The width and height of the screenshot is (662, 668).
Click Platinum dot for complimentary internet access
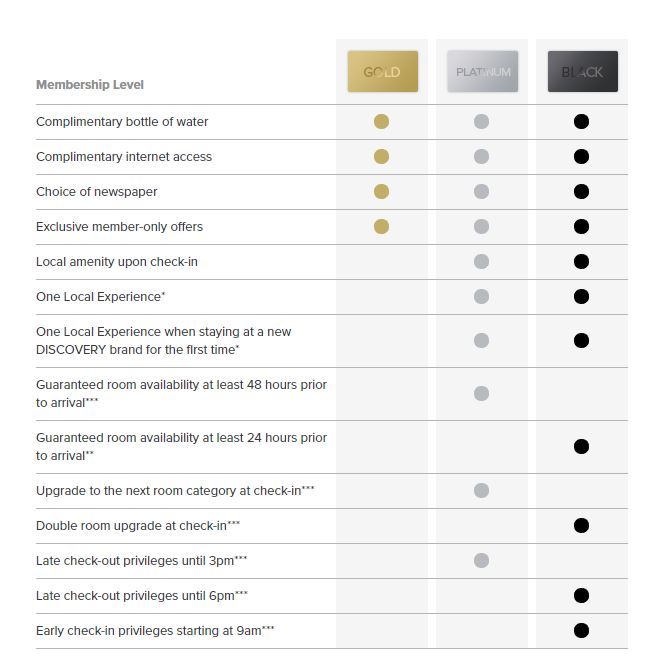pyautogui.click(x=481, y=157)
